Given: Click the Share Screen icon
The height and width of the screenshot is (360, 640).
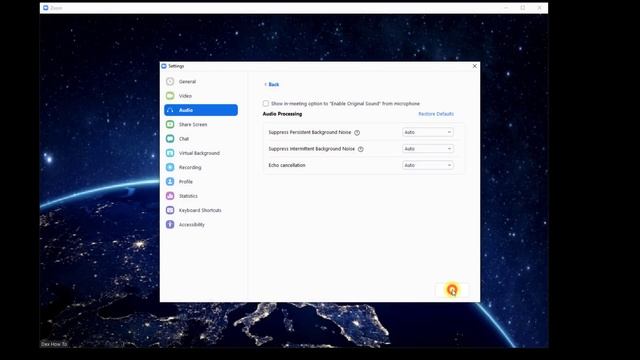Looking at the screenshot, I should pyautogui.click(x=170, y=124).
